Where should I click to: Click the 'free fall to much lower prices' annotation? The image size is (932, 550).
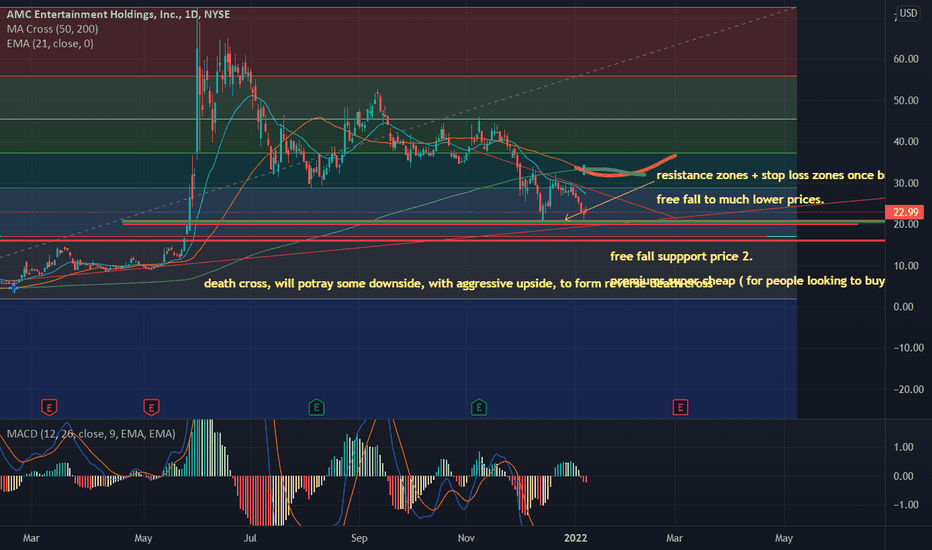(740, 199)
